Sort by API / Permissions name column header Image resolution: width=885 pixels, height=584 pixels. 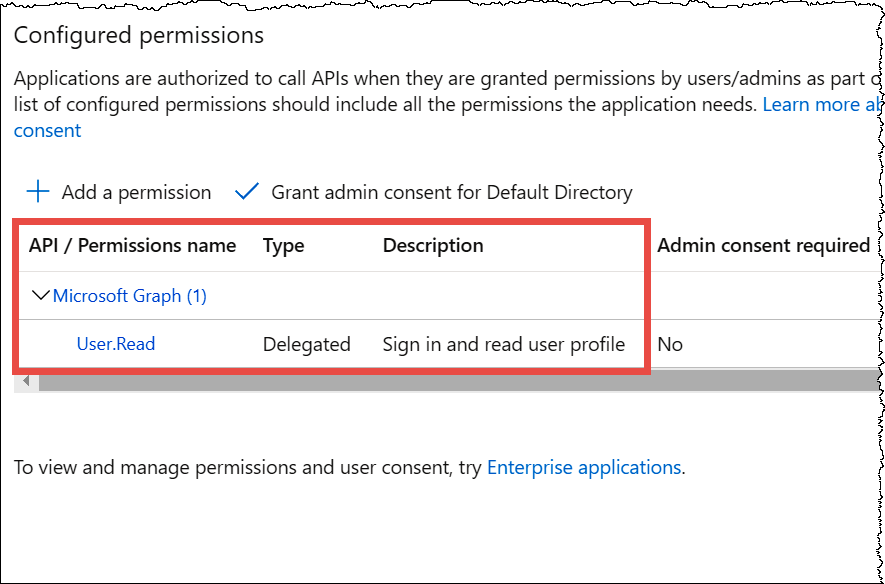pyautogui.click(x=132, y=245)
